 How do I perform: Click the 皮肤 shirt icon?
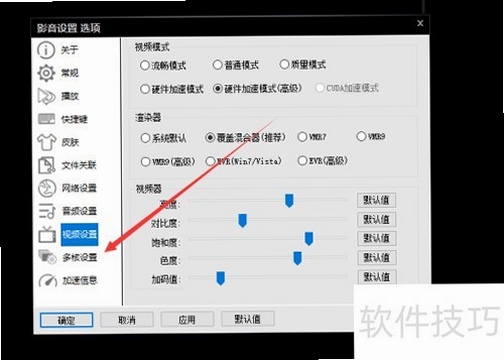click(x=46, y=142)
